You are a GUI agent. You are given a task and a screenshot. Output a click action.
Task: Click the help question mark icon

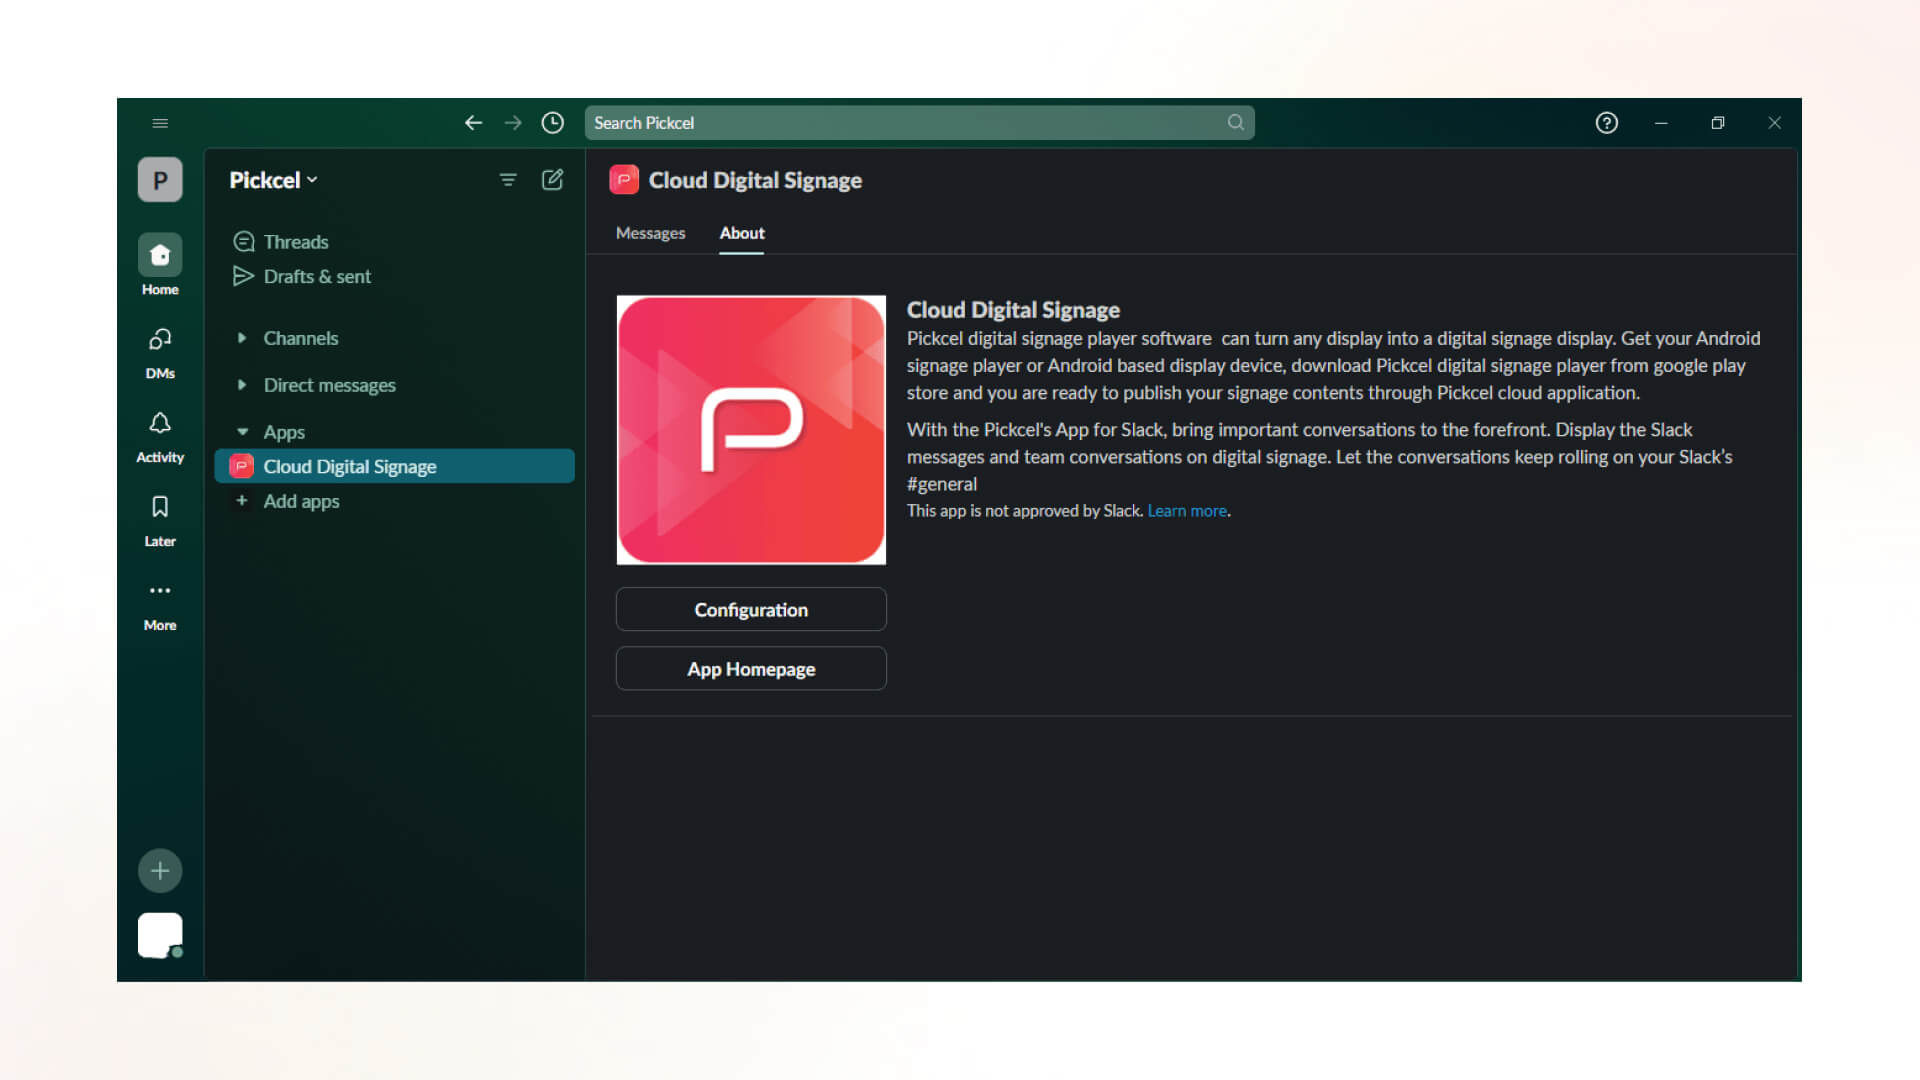[x=1606, y=121]
